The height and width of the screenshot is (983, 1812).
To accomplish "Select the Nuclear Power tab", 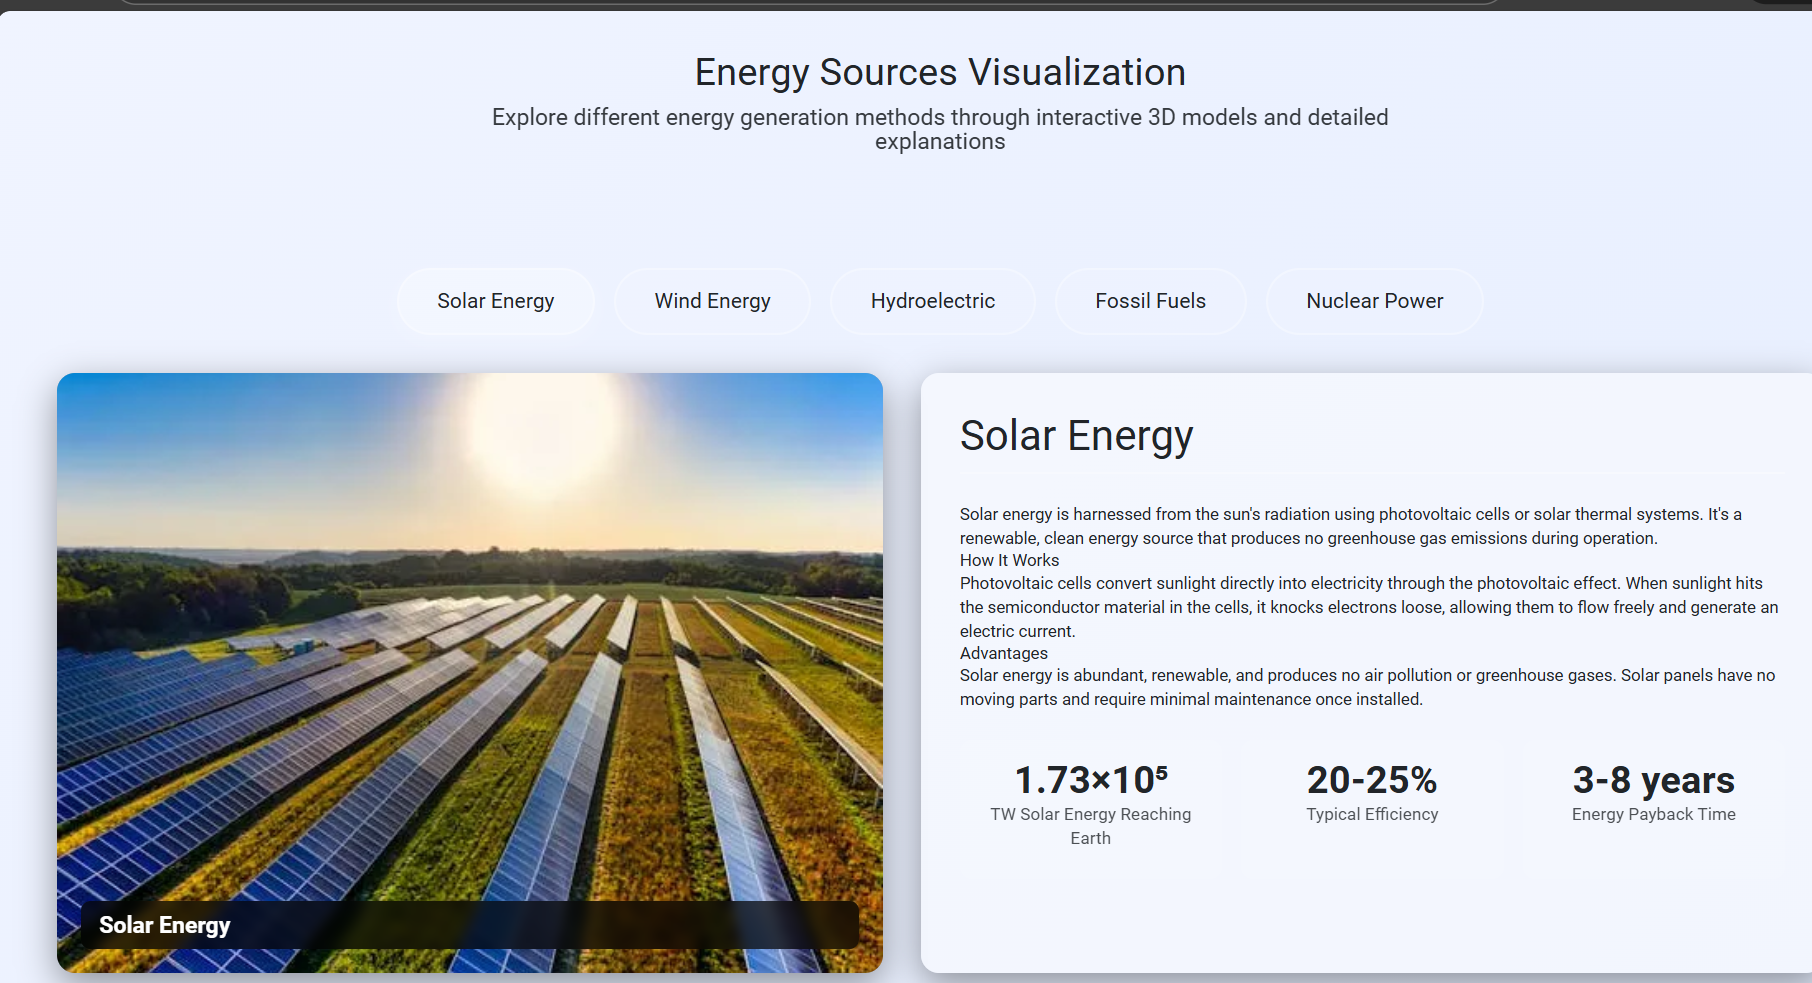I will coord(1374,301).
